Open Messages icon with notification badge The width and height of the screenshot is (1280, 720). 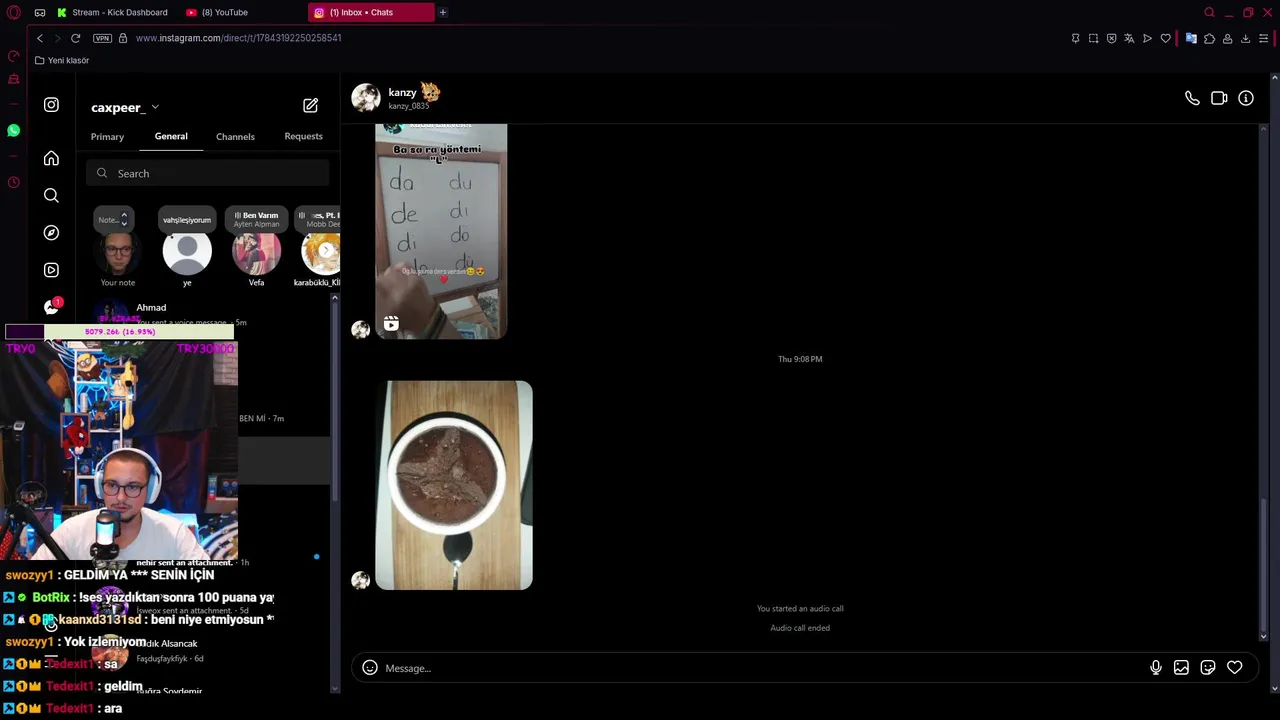pos(52,306)
